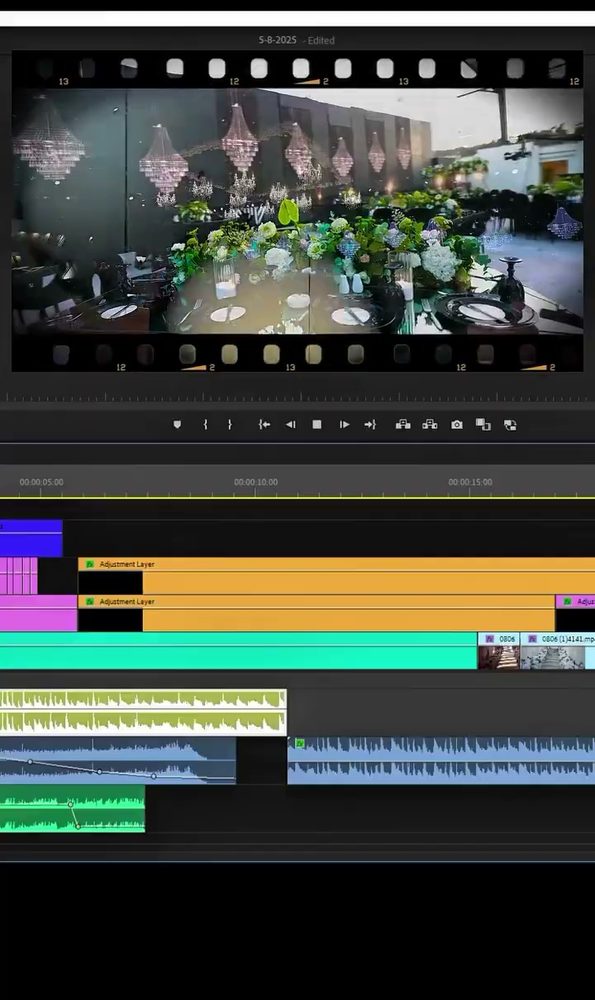
Task: Export a frame using the camera icon
Action: pos(457,424)
